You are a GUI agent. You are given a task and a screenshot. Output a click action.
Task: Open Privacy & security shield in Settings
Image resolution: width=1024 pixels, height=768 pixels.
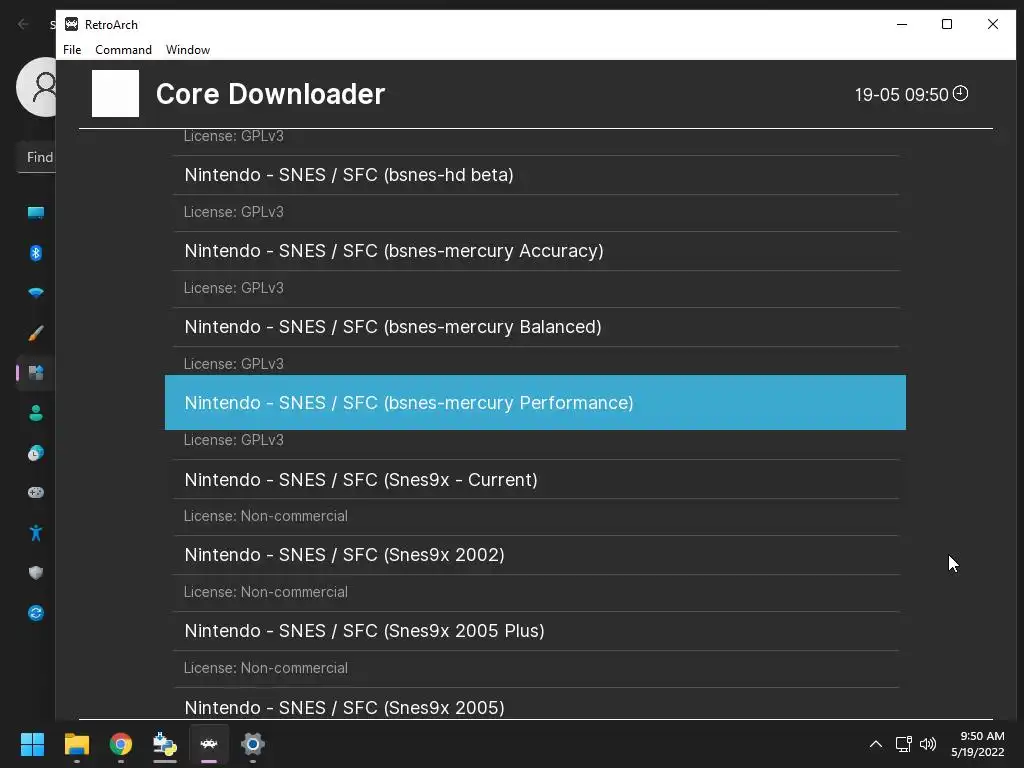point(36,573)
